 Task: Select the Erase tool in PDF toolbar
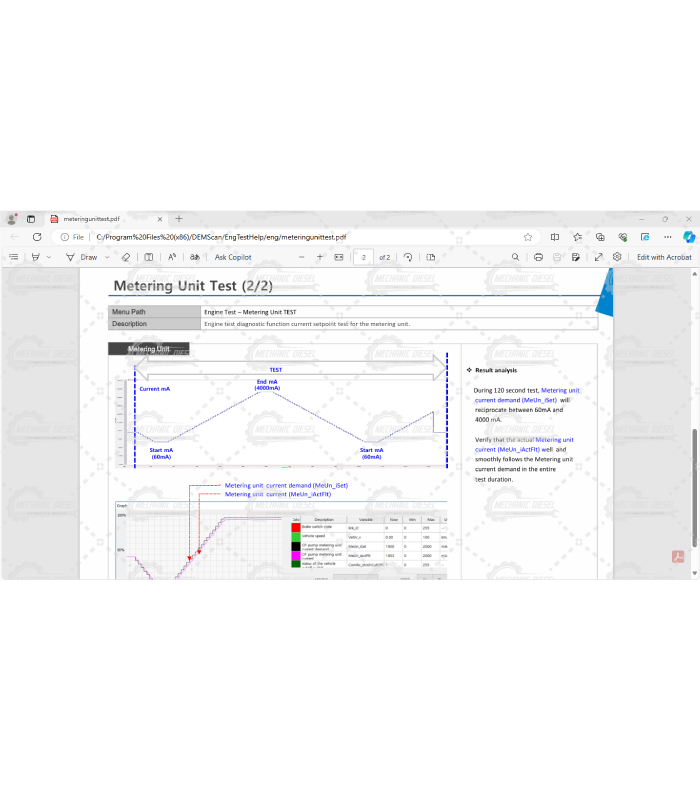point(125,257)
